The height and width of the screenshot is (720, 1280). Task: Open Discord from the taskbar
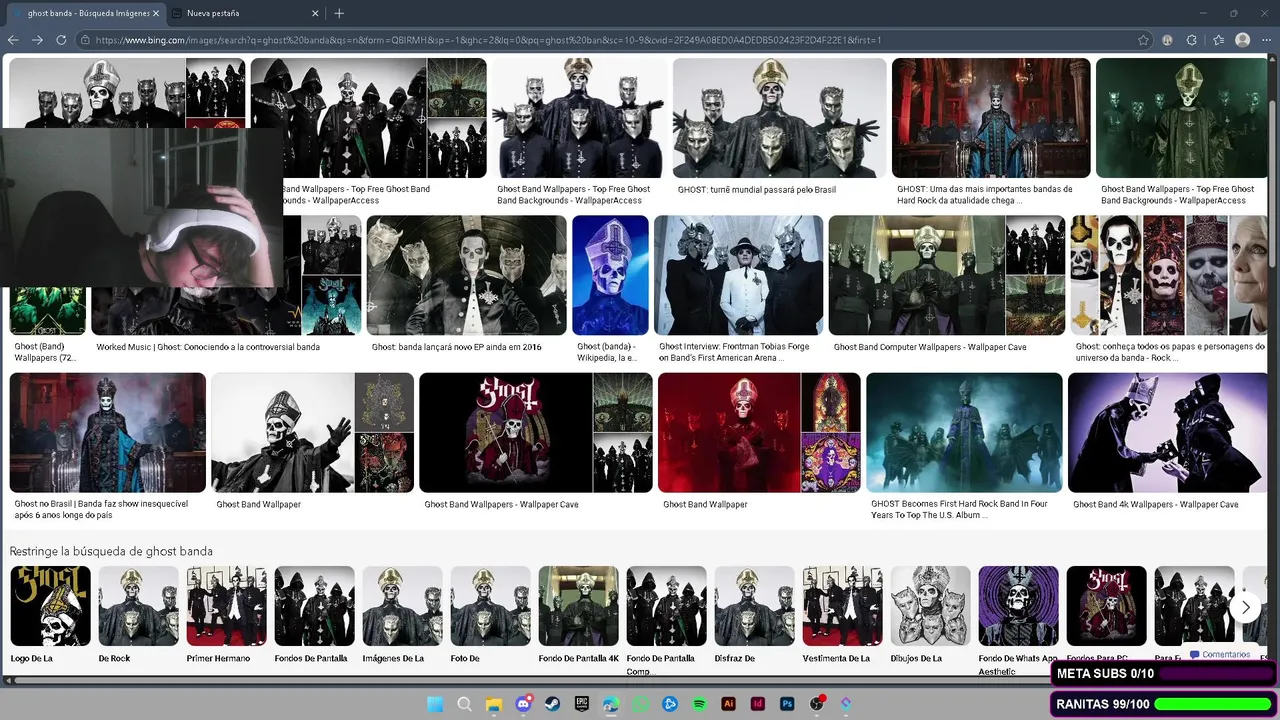523,704
